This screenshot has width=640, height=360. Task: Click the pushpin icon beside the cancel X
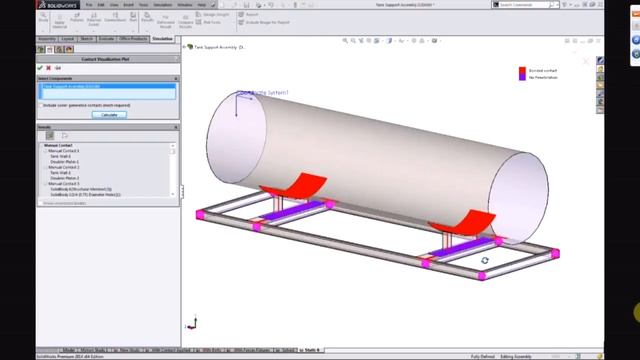58,68
